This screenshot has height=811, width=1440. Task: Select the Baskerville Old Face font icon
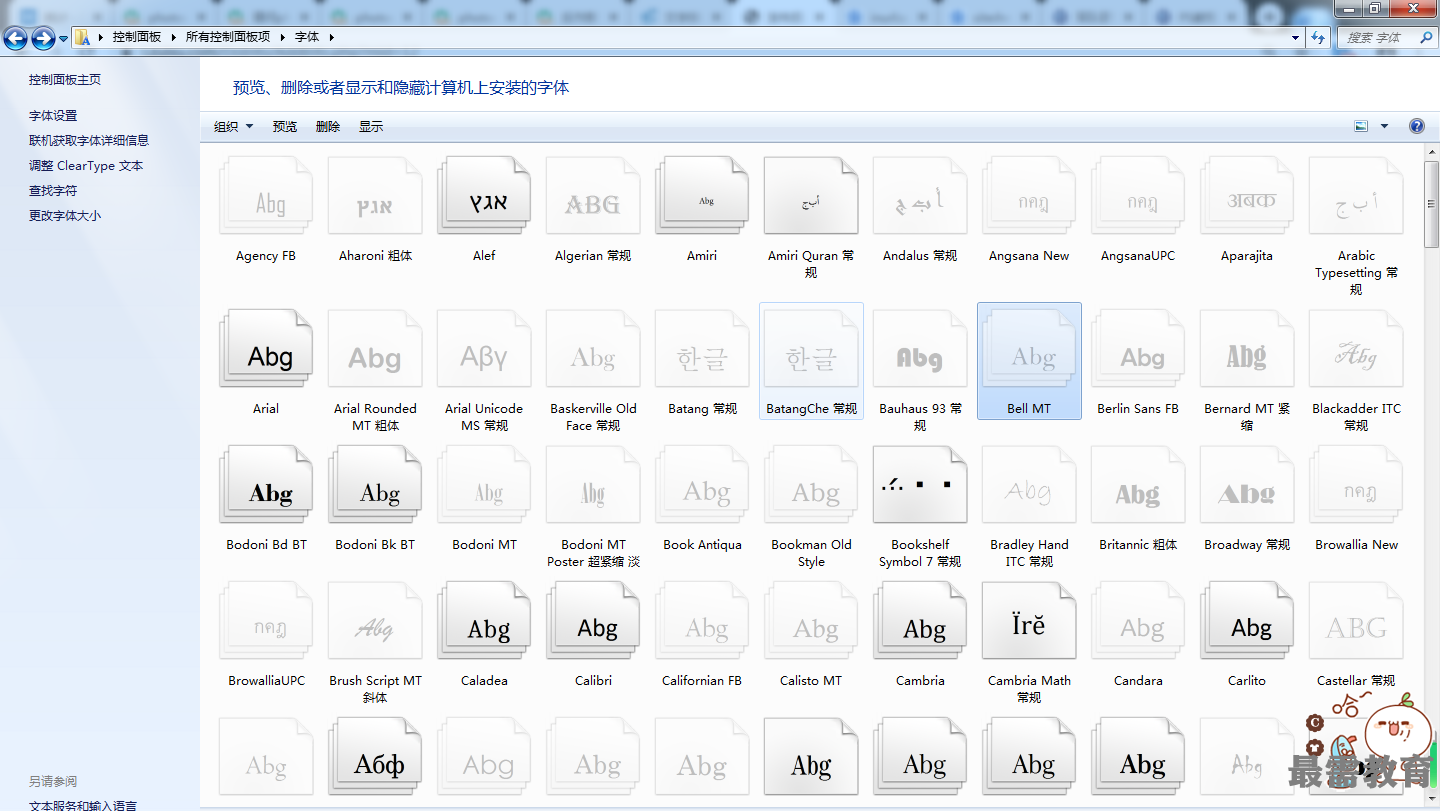(593, 349)
